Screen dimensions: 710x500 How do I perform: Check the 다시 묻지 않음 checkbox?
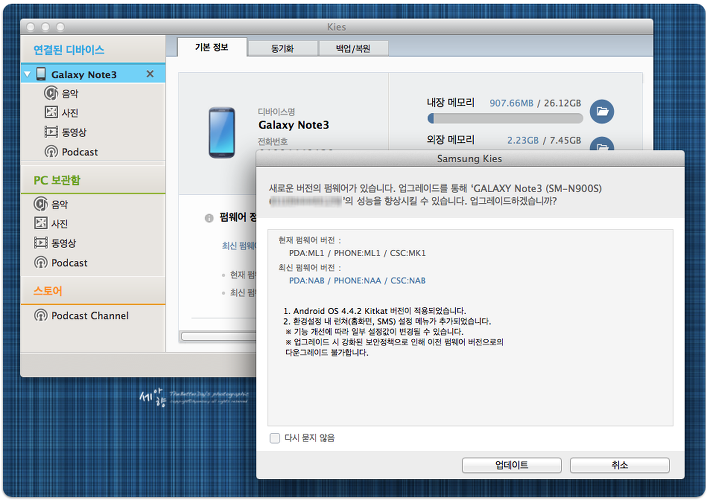pos(275,438)
